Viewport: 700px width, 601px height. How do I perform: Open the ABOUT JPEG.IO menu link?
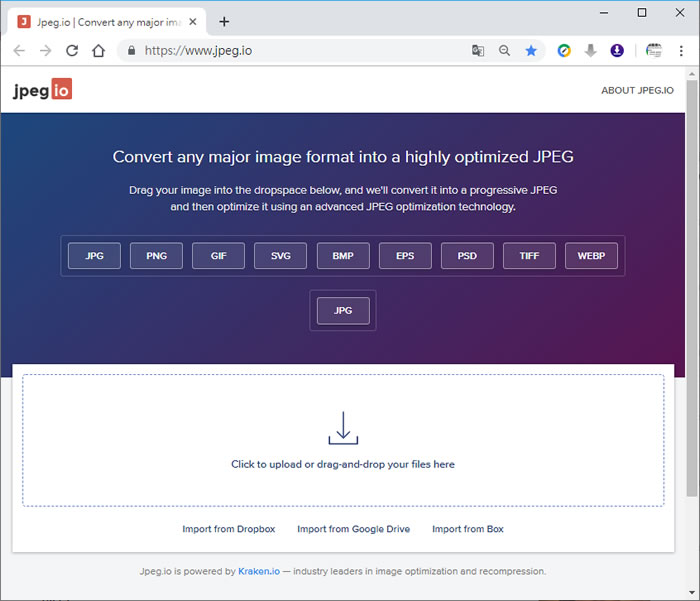point(637,91)
